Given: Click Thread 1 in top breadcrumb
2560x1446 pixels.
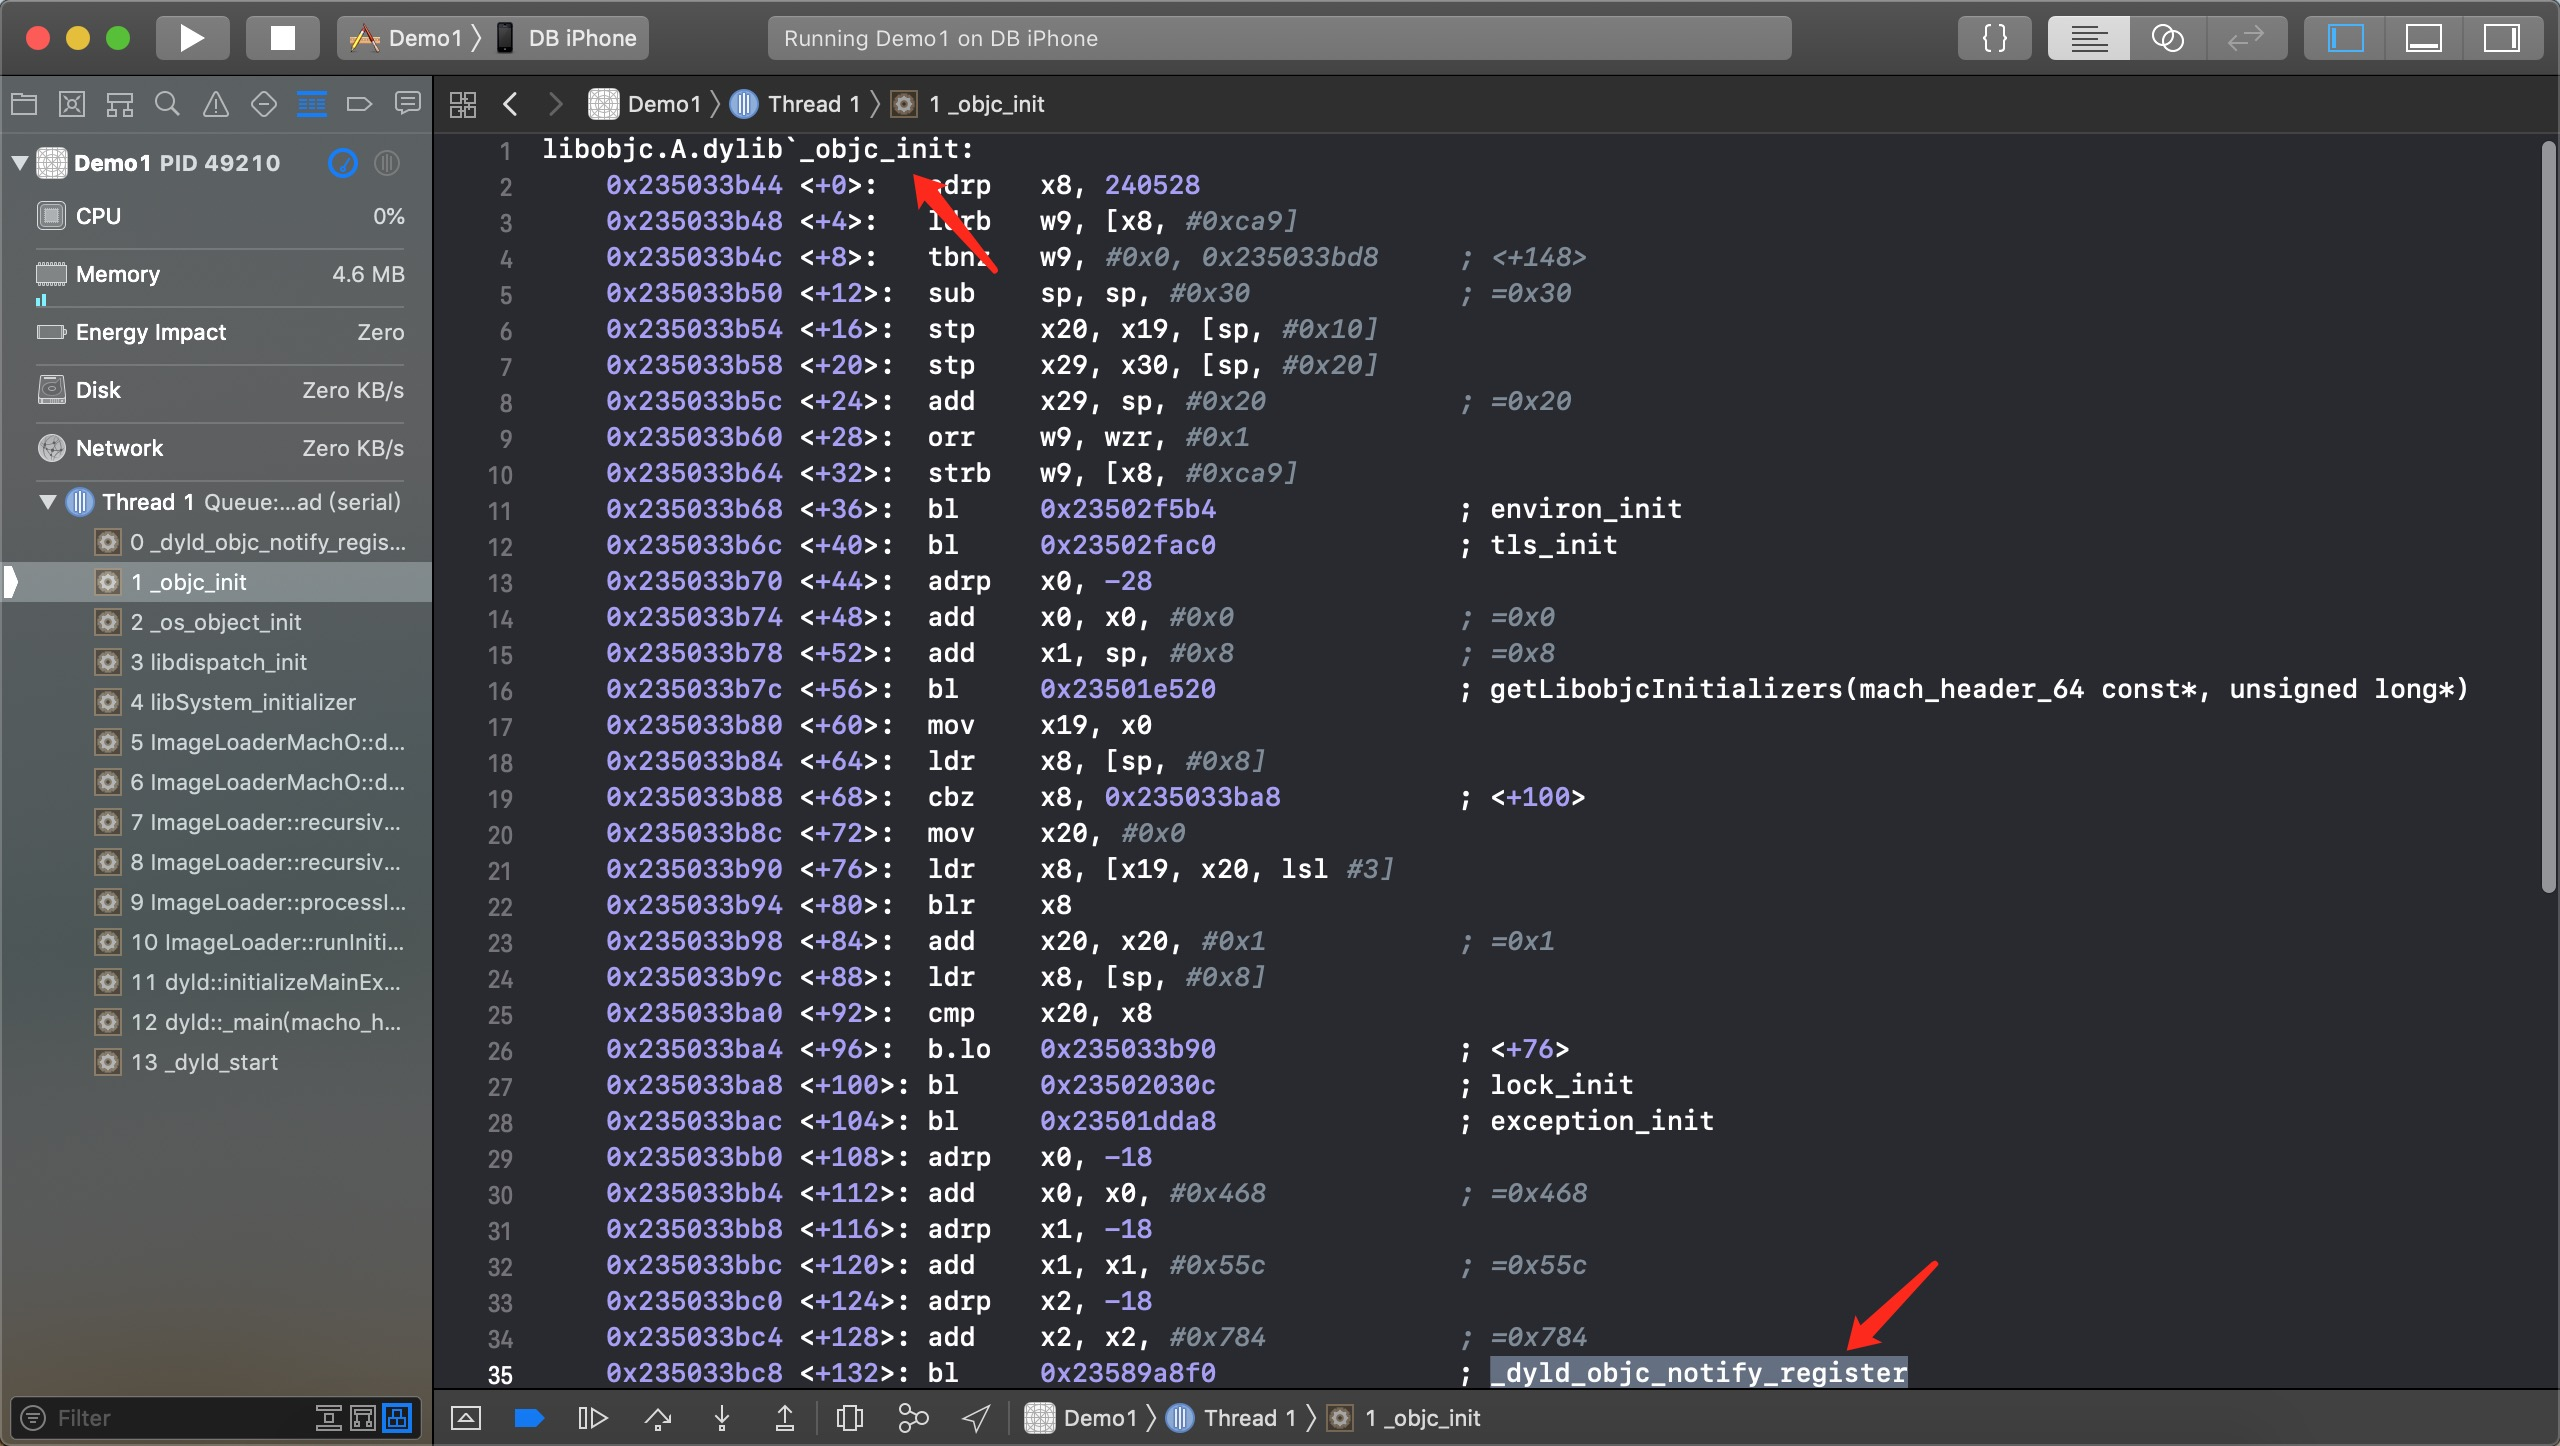Looking at the screenshot, I should click(811, 104).
